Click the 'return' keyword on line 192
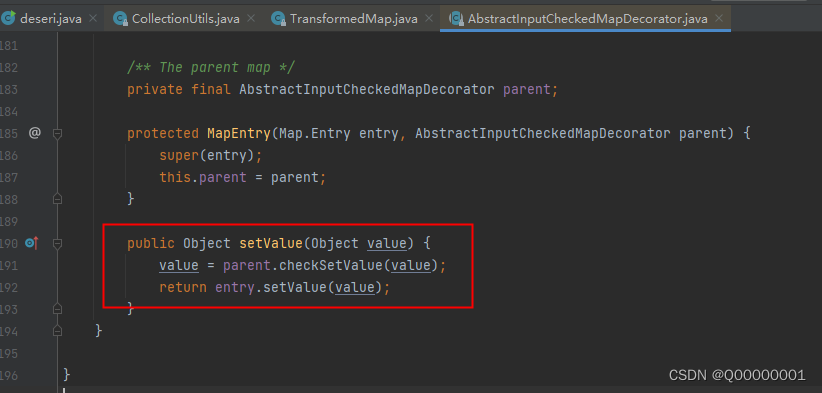822x393 pixels. (x=183, y=288)
